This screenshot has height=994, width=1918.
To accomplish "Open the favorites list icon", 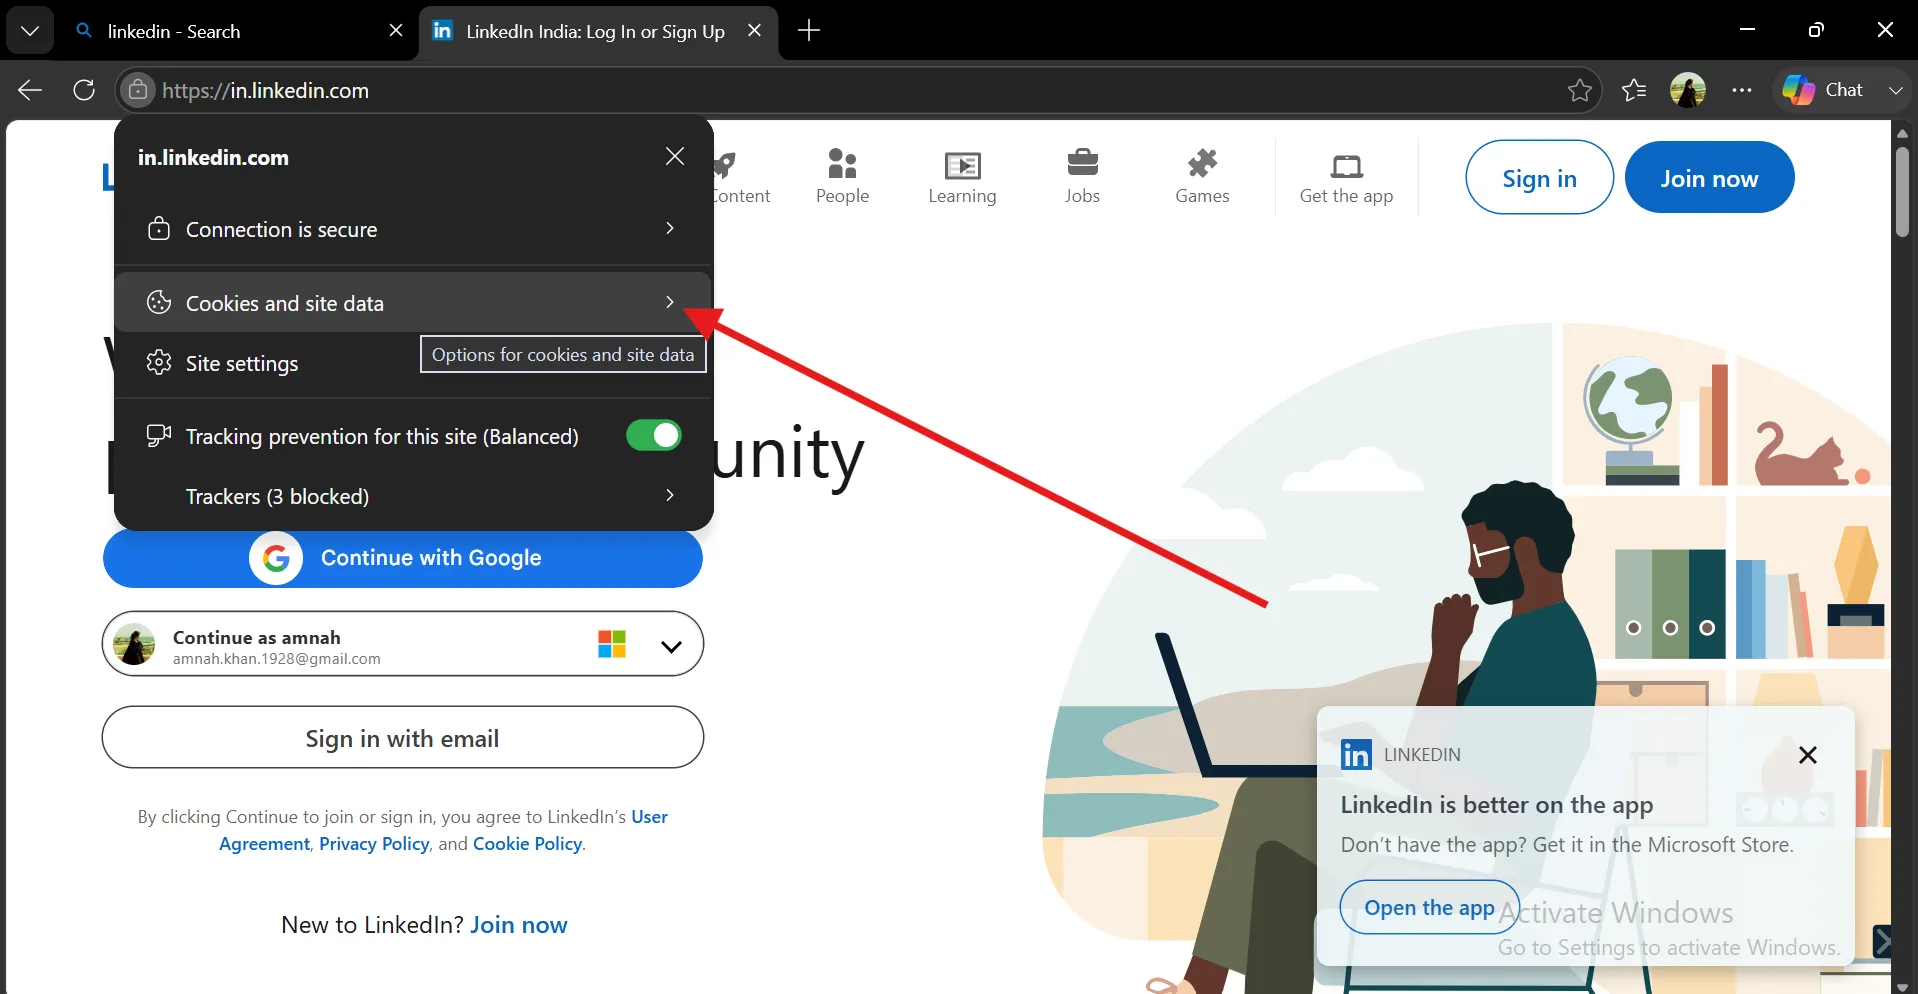I will coord(1634,90).
